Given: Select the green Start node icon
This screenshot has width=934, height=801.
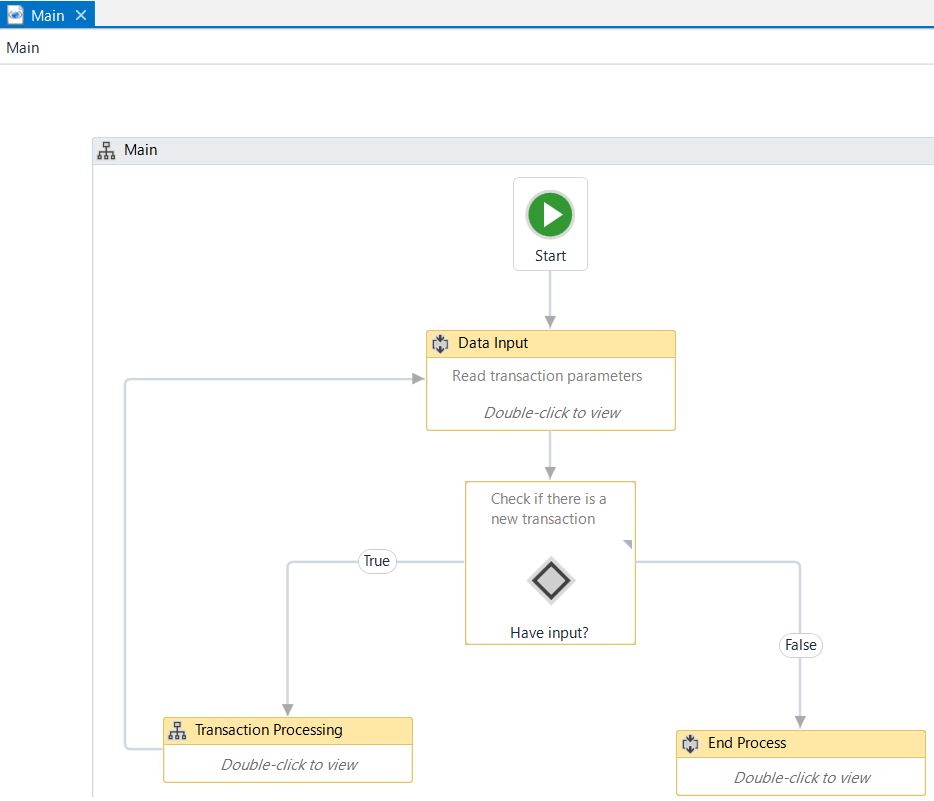Looking at the screenshot, I should click(550, 214).
